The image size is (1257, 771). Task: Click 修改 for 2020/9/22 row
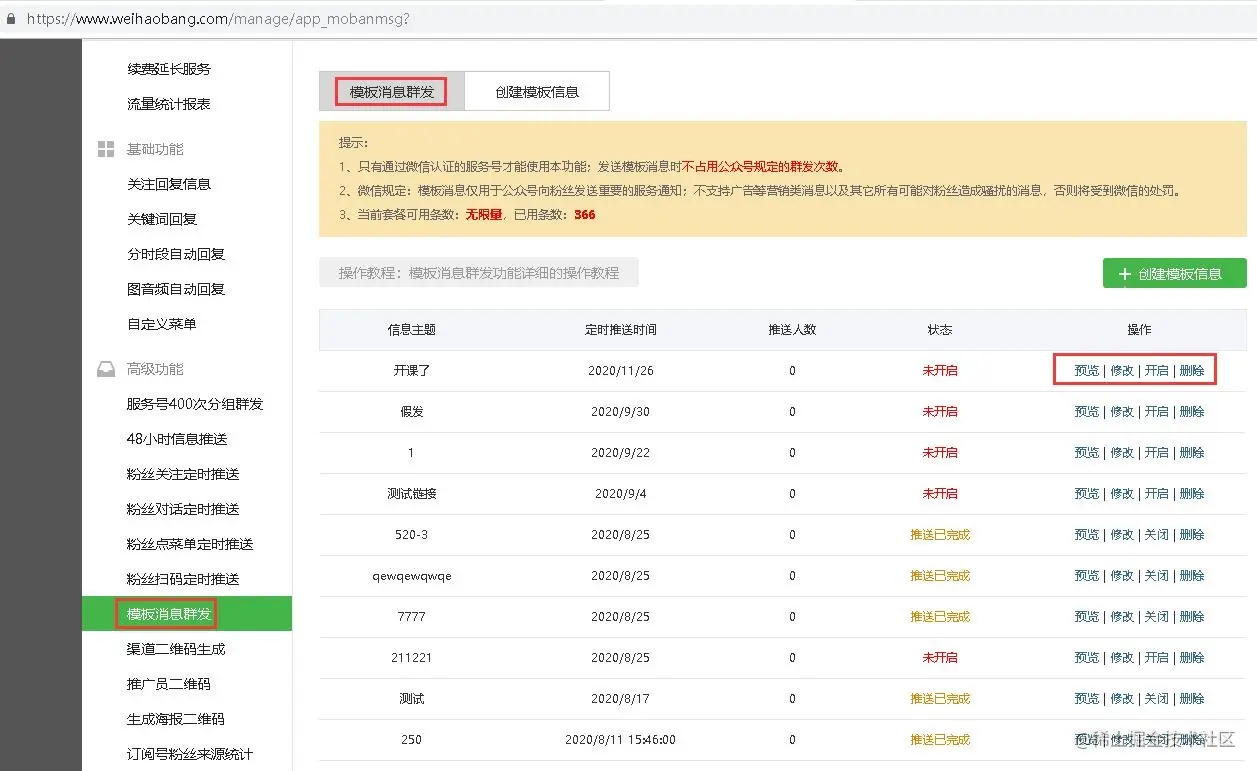click(x=1122, y=452)
